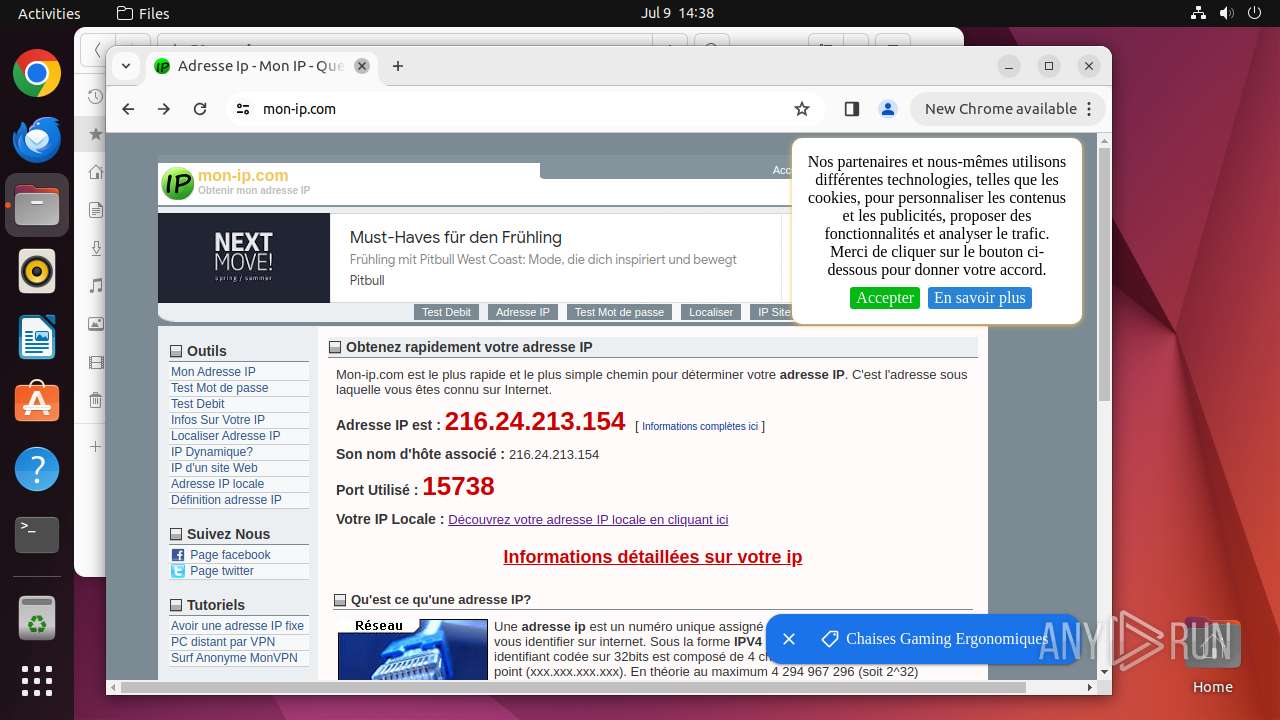This screenshot has height=720, width=1280.
Task: Open Mon Adresse IP sidebar link
Action: (x=213, y=372)
